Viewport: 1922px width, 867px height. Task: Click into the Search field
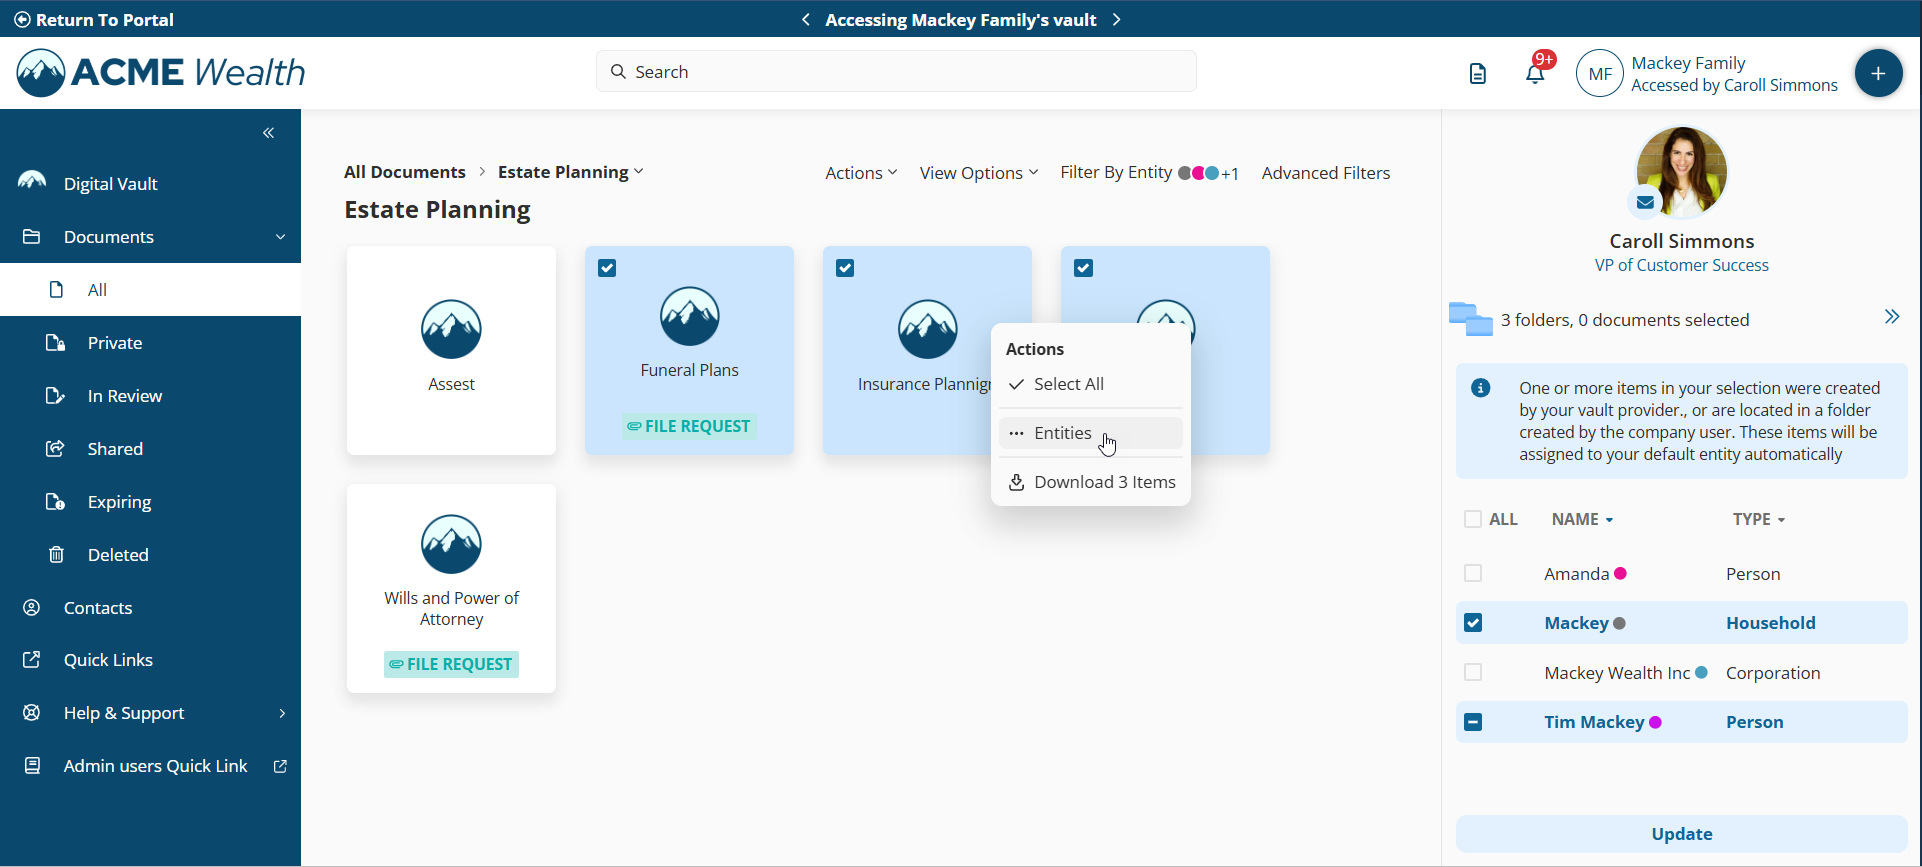tap(896, 72)
